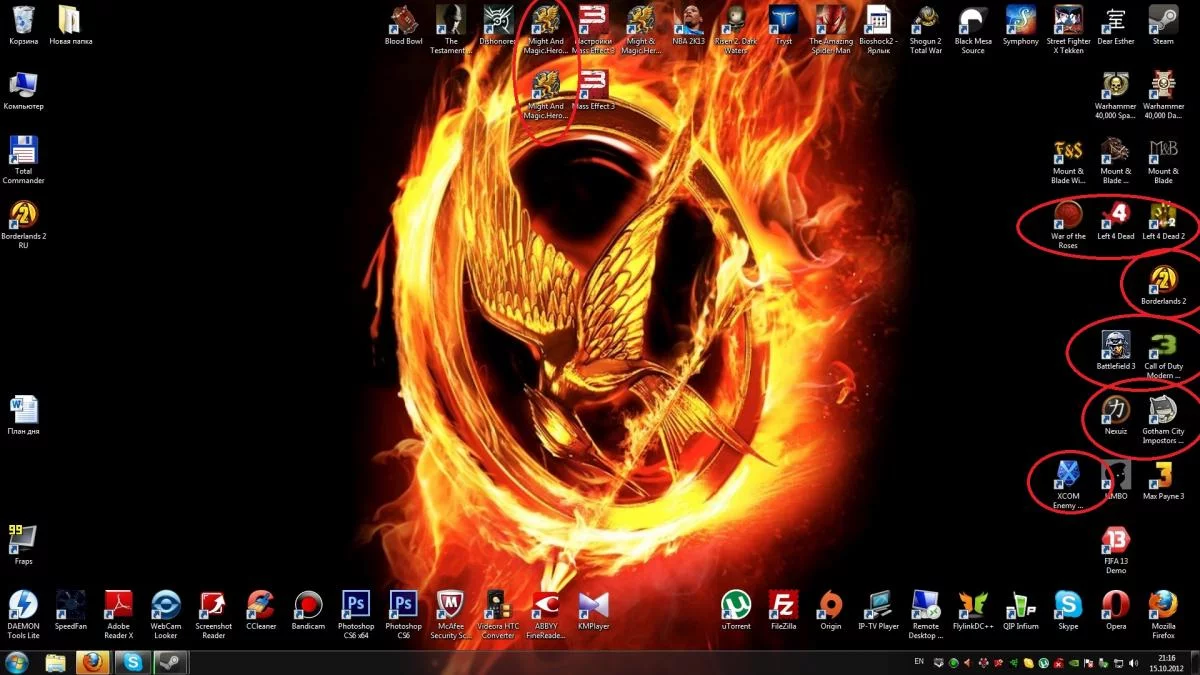Open XCOM Enemy... shortcut
1200x675 pixels.
(x=1068, y=485)
